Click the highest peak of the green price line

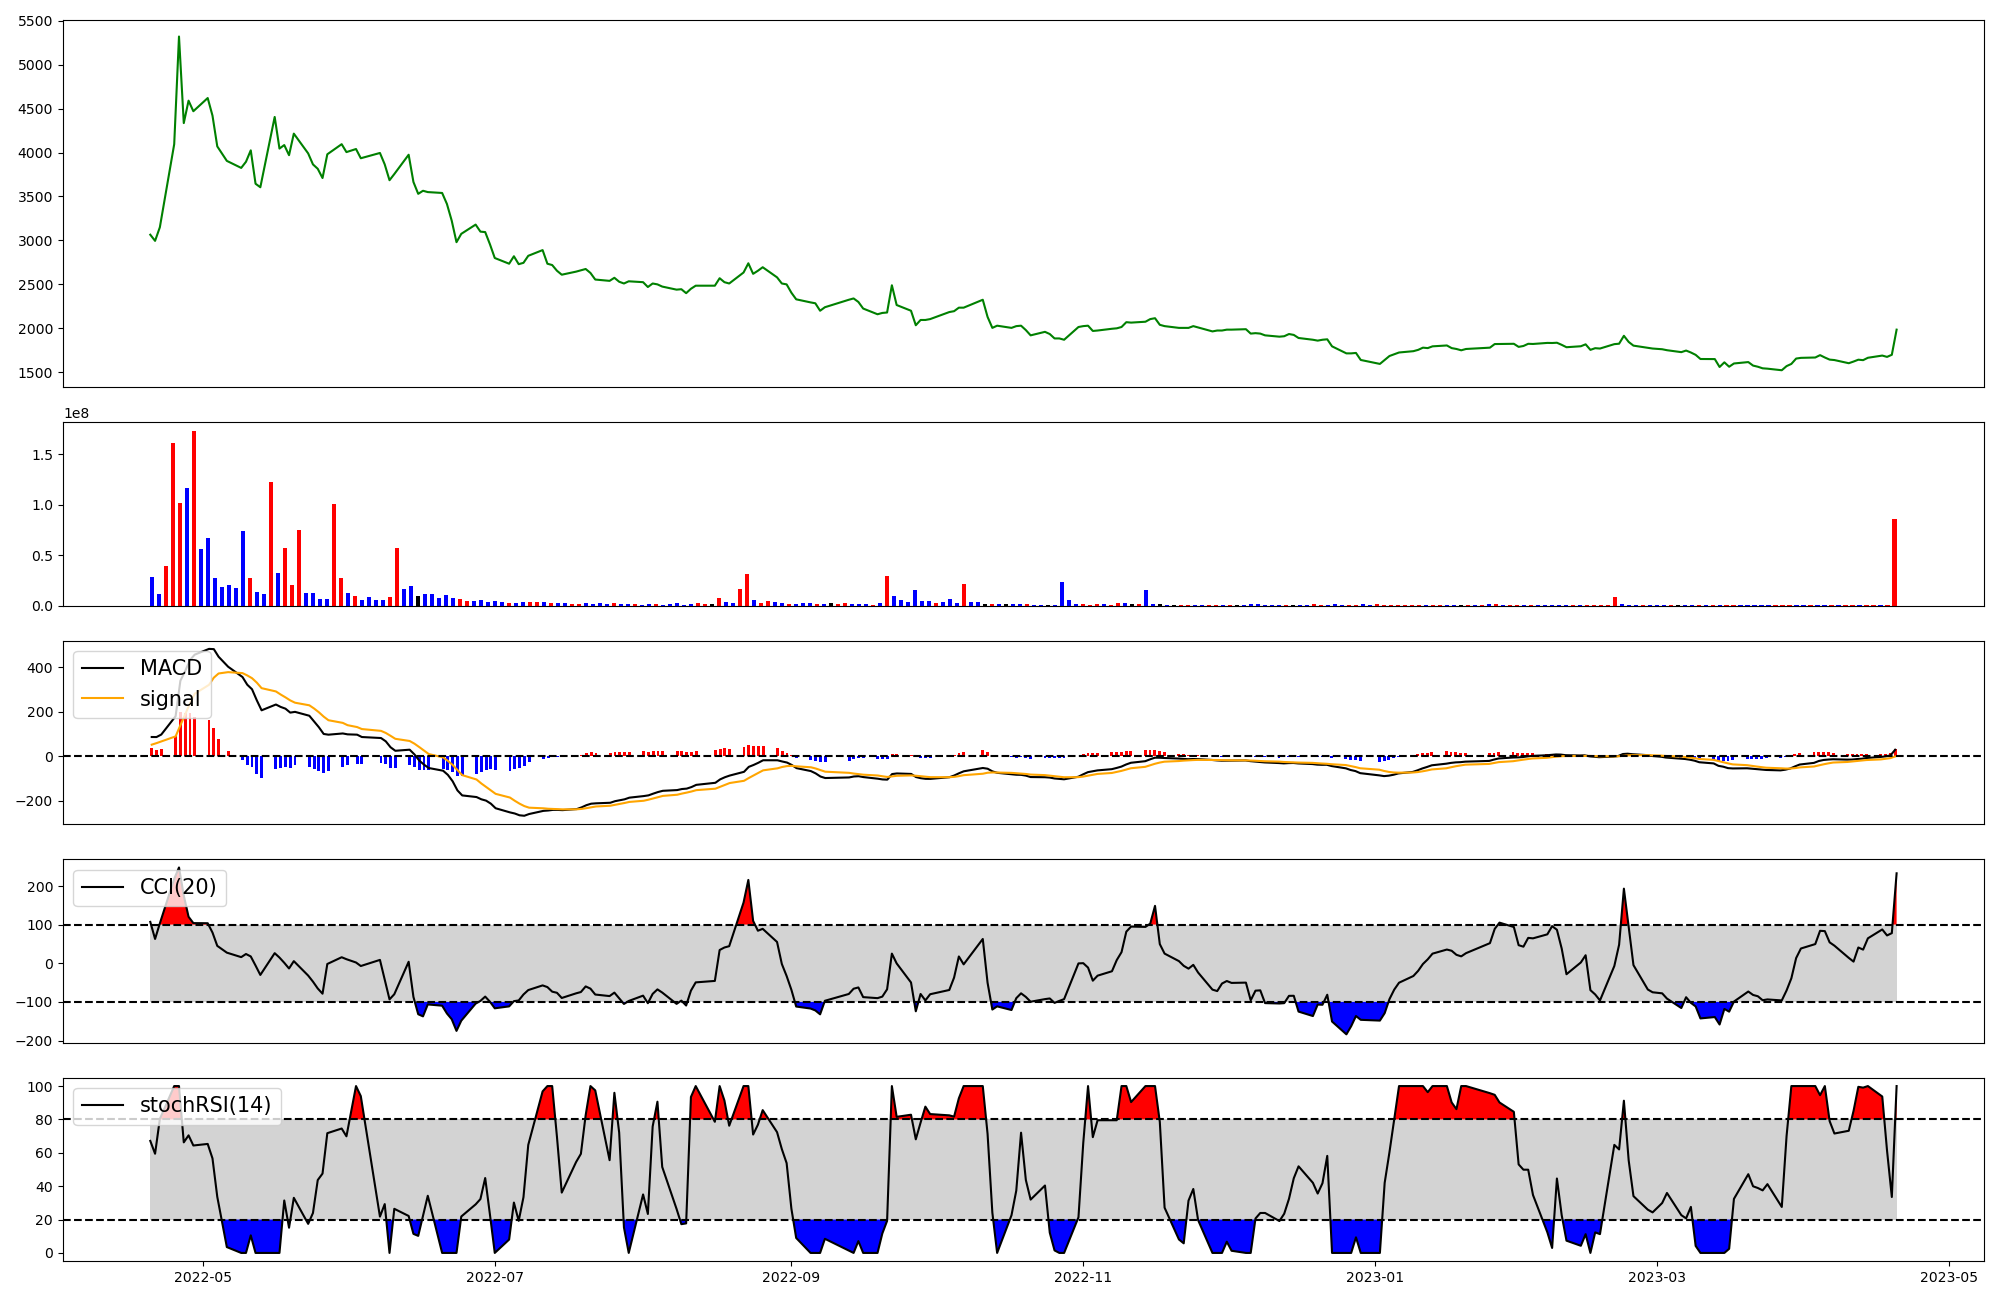pyautogui.click(x=179, y=37)
